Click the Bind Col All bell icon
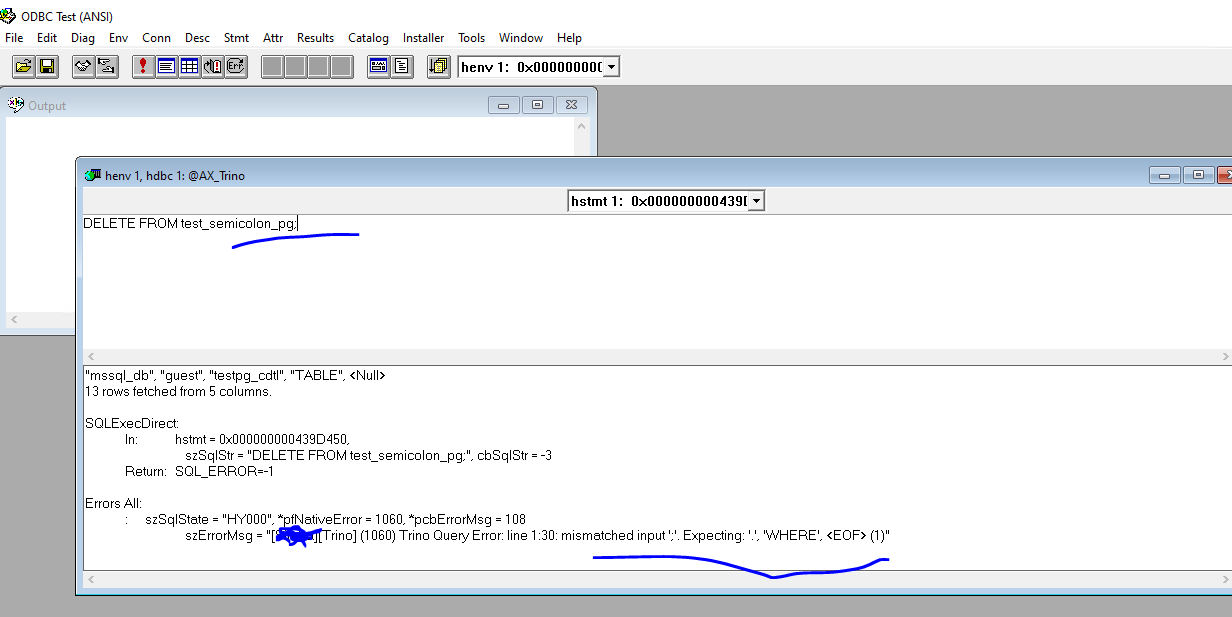1232x617 pixels. pyautogui.click(x=212, y=66)
